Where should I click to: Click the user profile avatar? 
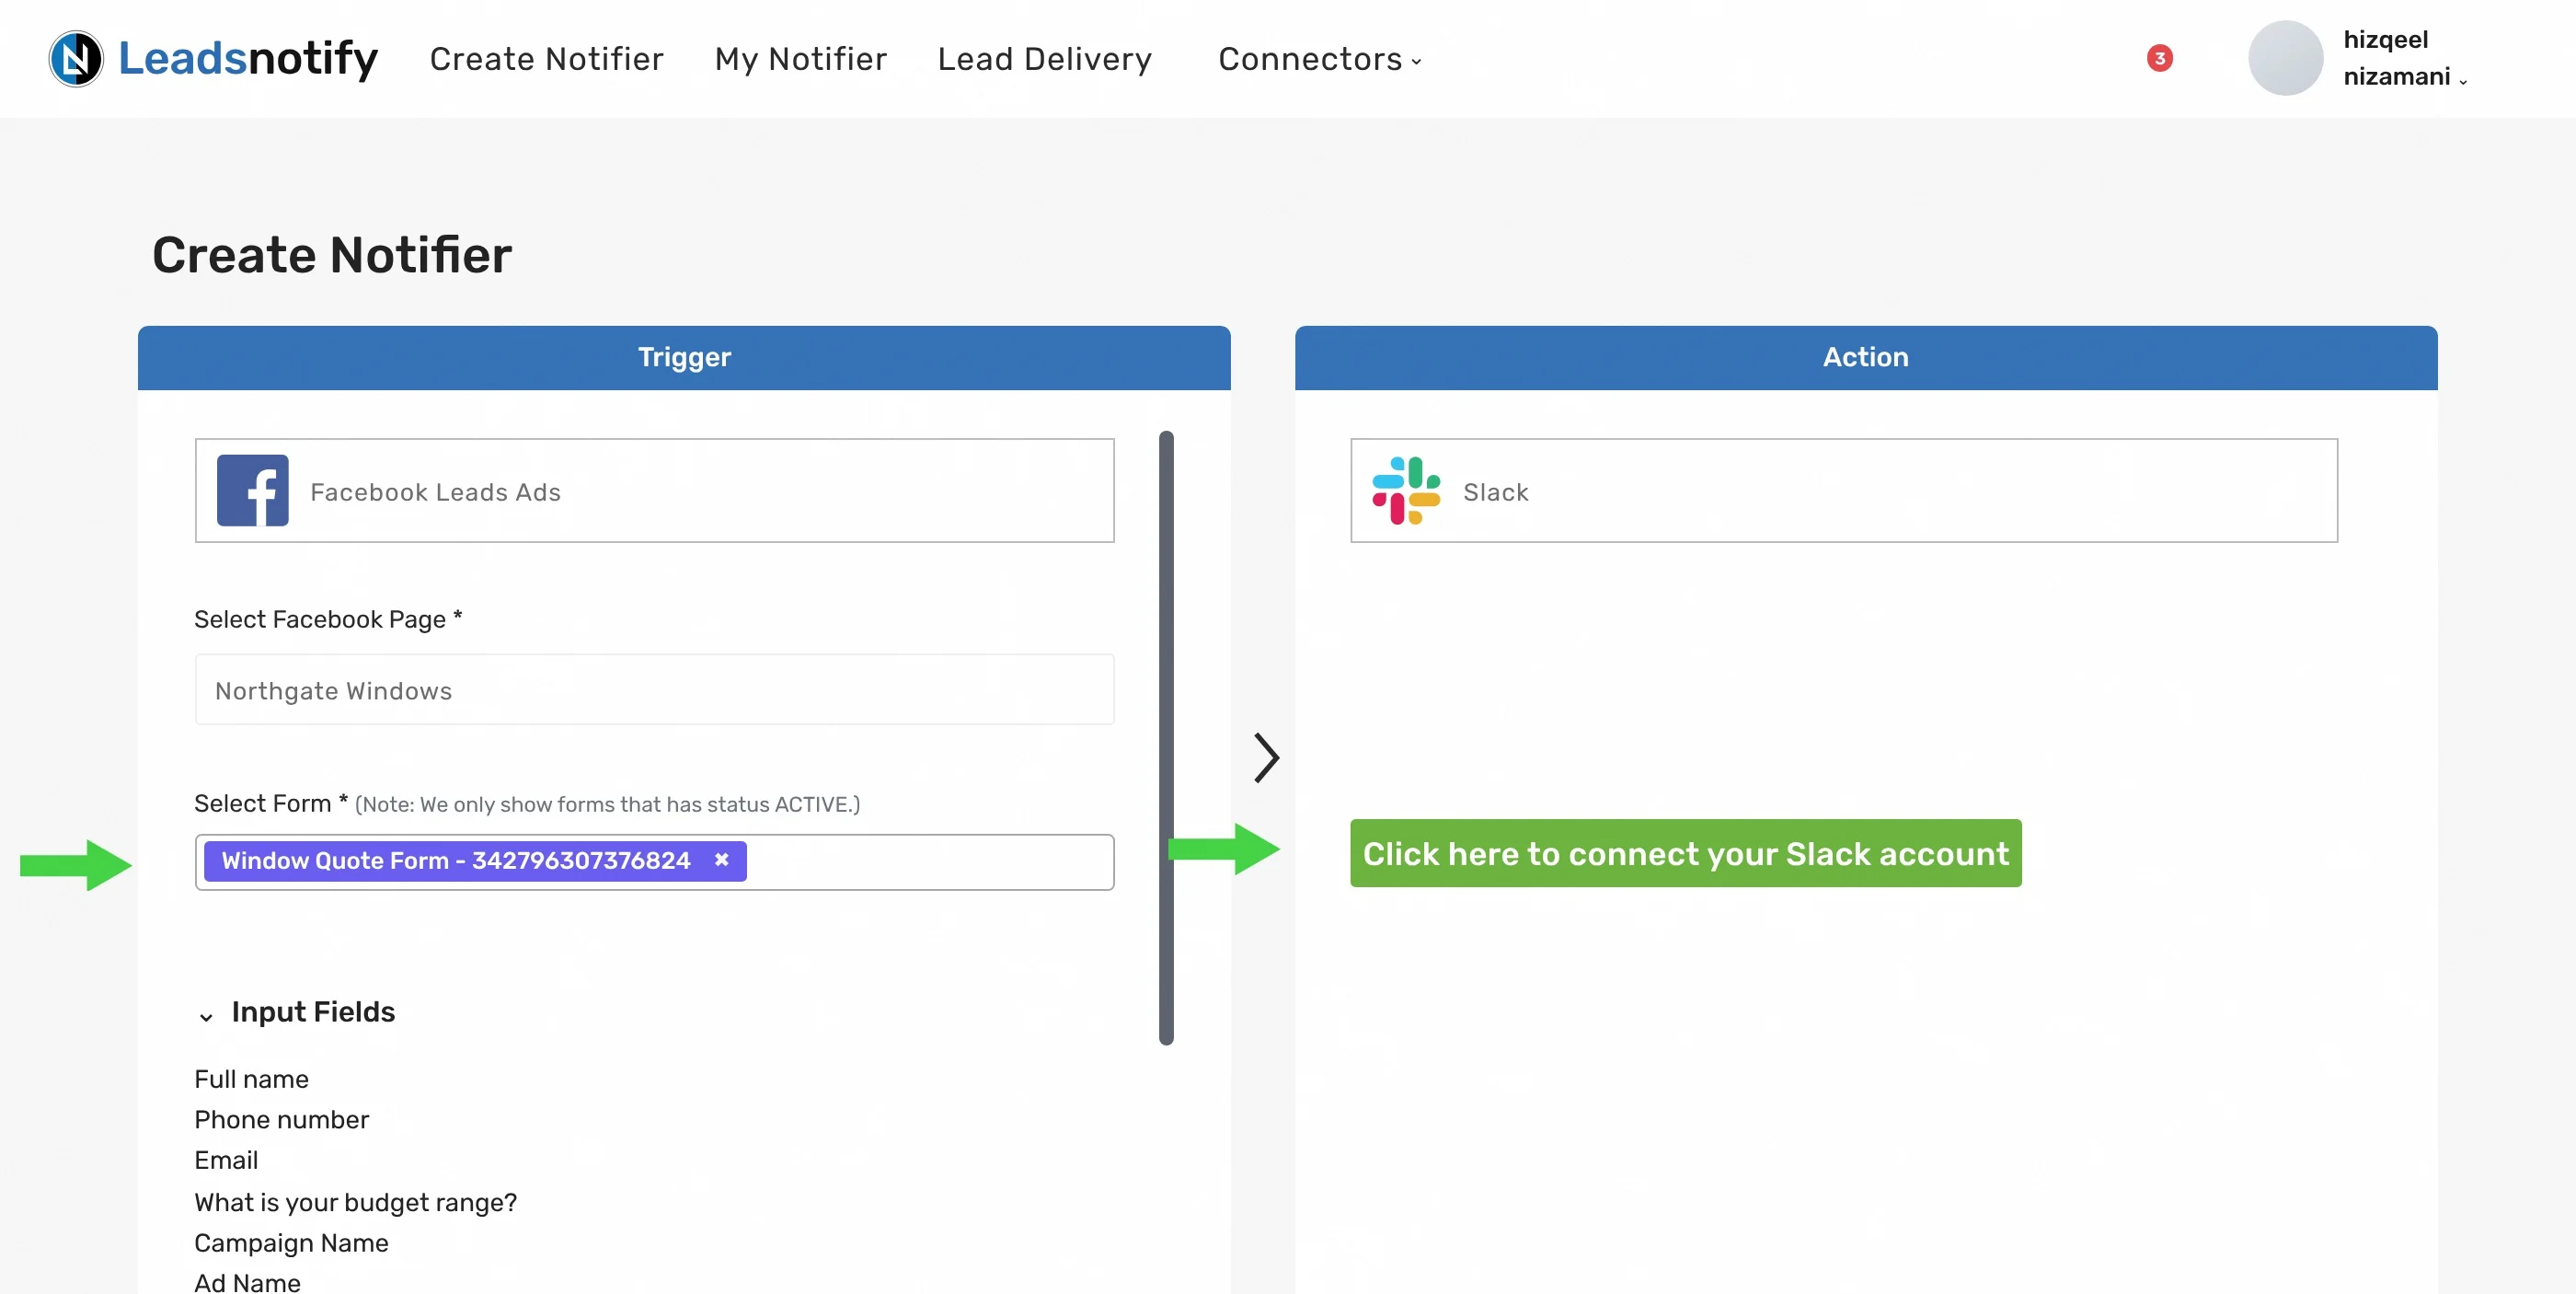pyautogui.click(x=2285, y=58)
